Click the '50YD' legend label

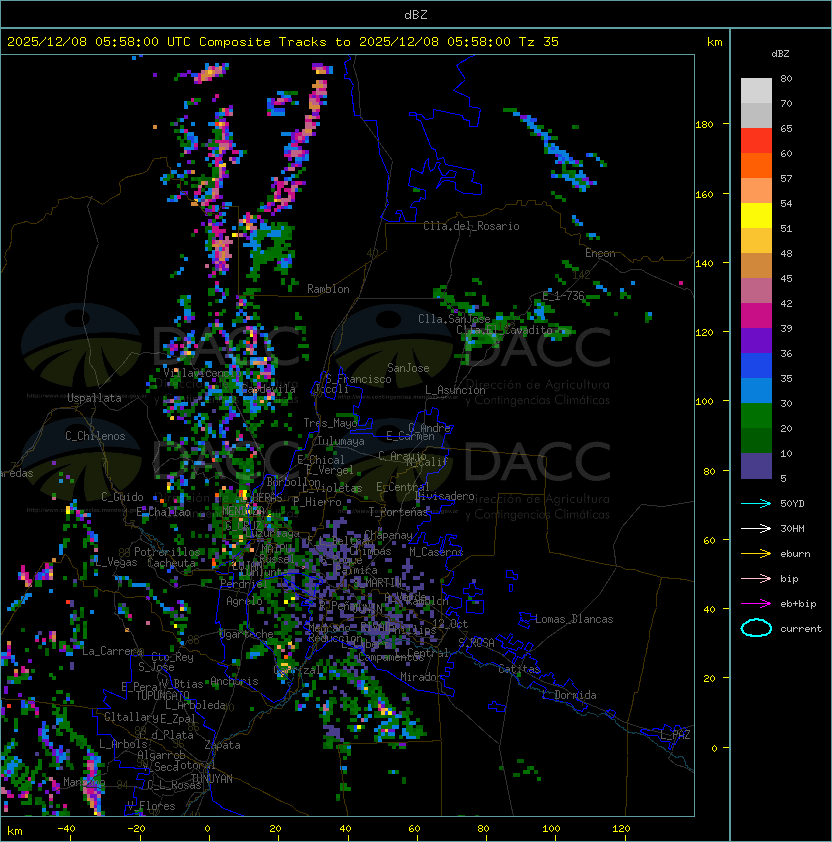click(792, 503)
